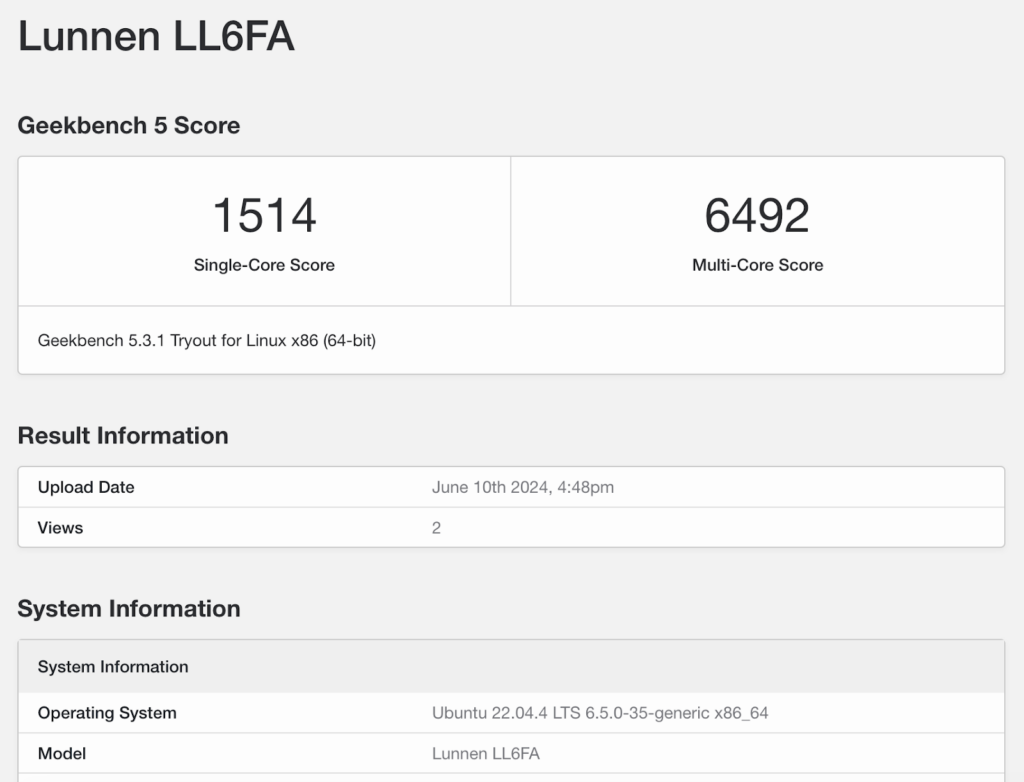Select the Lunnen LL6FA model value
This screenshot has width=1024, height=782.
pyautogui.click(x=486, y=753)
